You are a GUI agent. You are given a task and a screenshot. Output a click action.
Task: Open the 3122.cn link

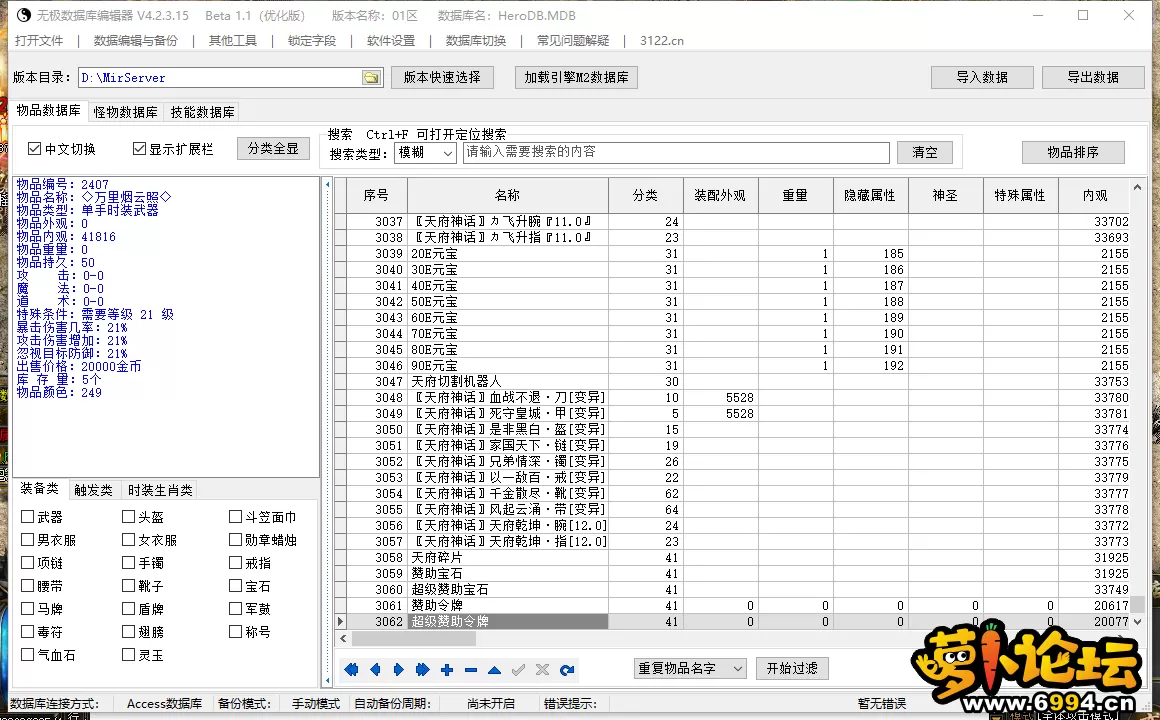[661, 41]
